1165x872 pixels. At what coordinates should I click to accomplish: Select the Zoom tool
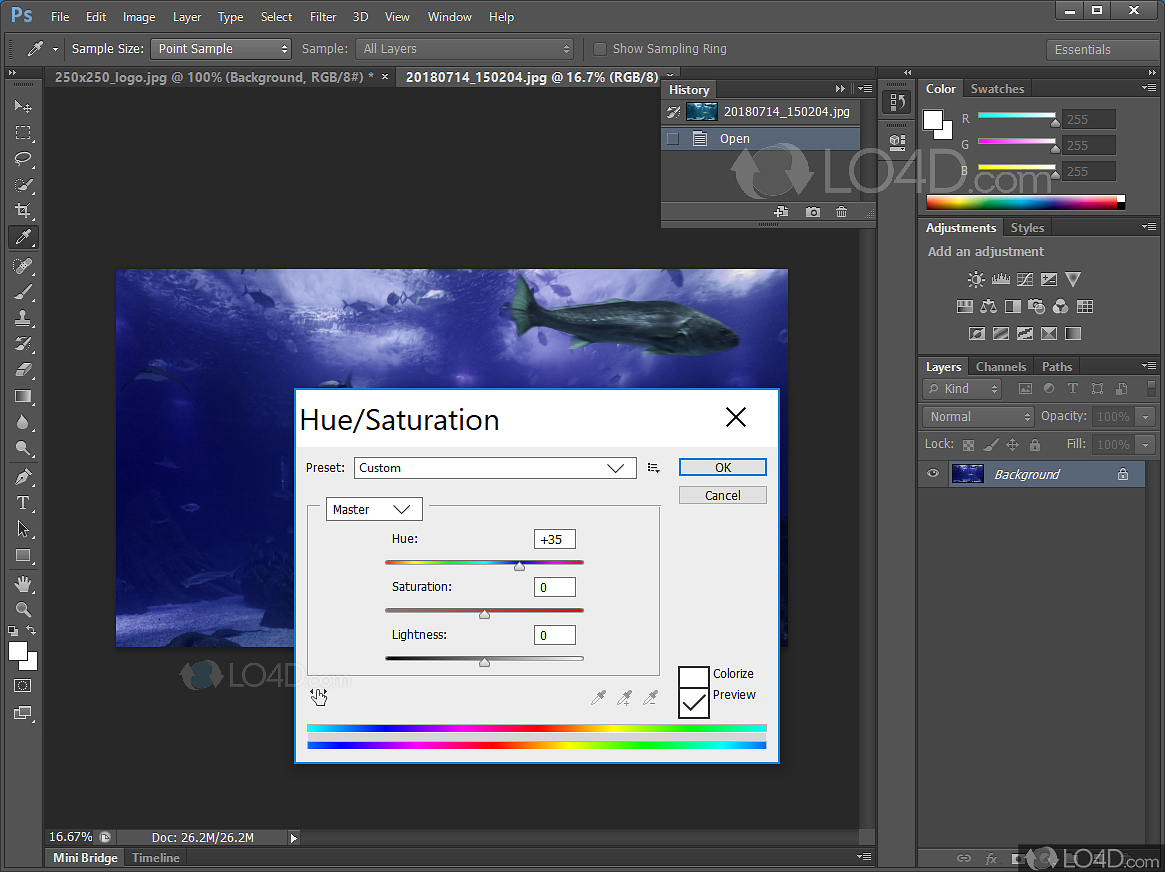coord(22,609)
